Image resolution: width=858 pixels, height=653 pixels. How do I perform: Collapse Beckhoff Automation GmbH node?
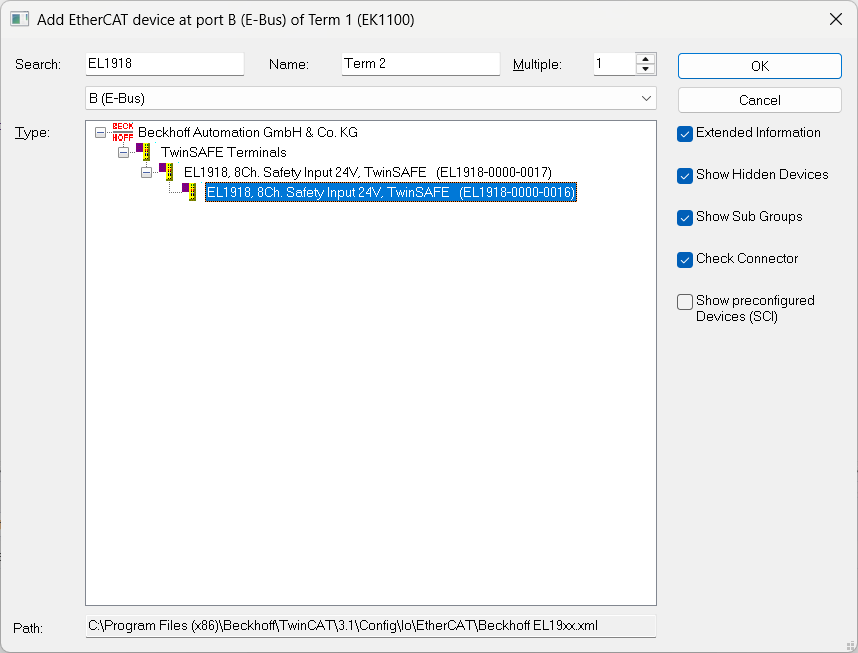(100, 132)
